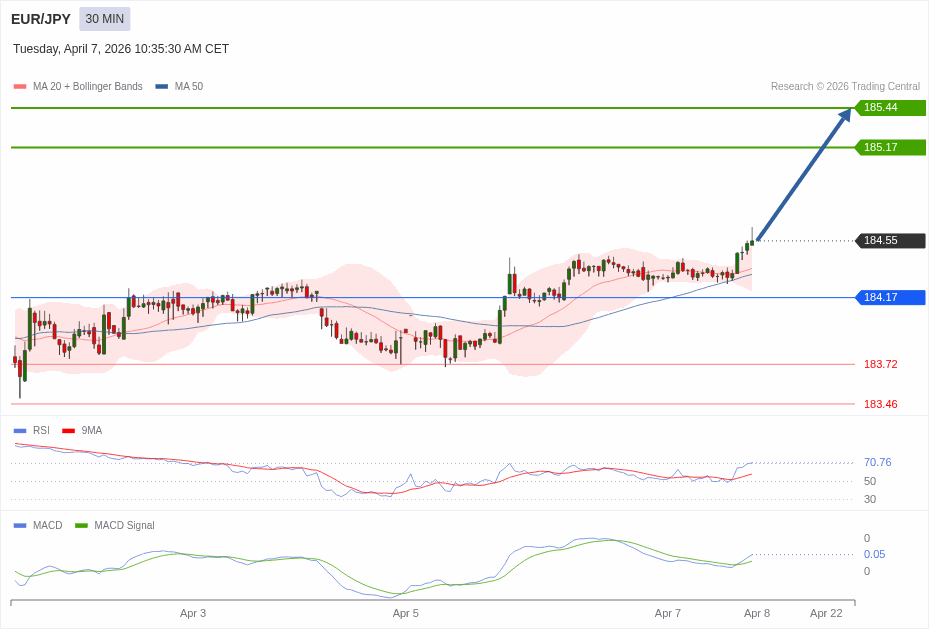
Task: Click the RSI value 70.76 label
Action: point(877,462)
